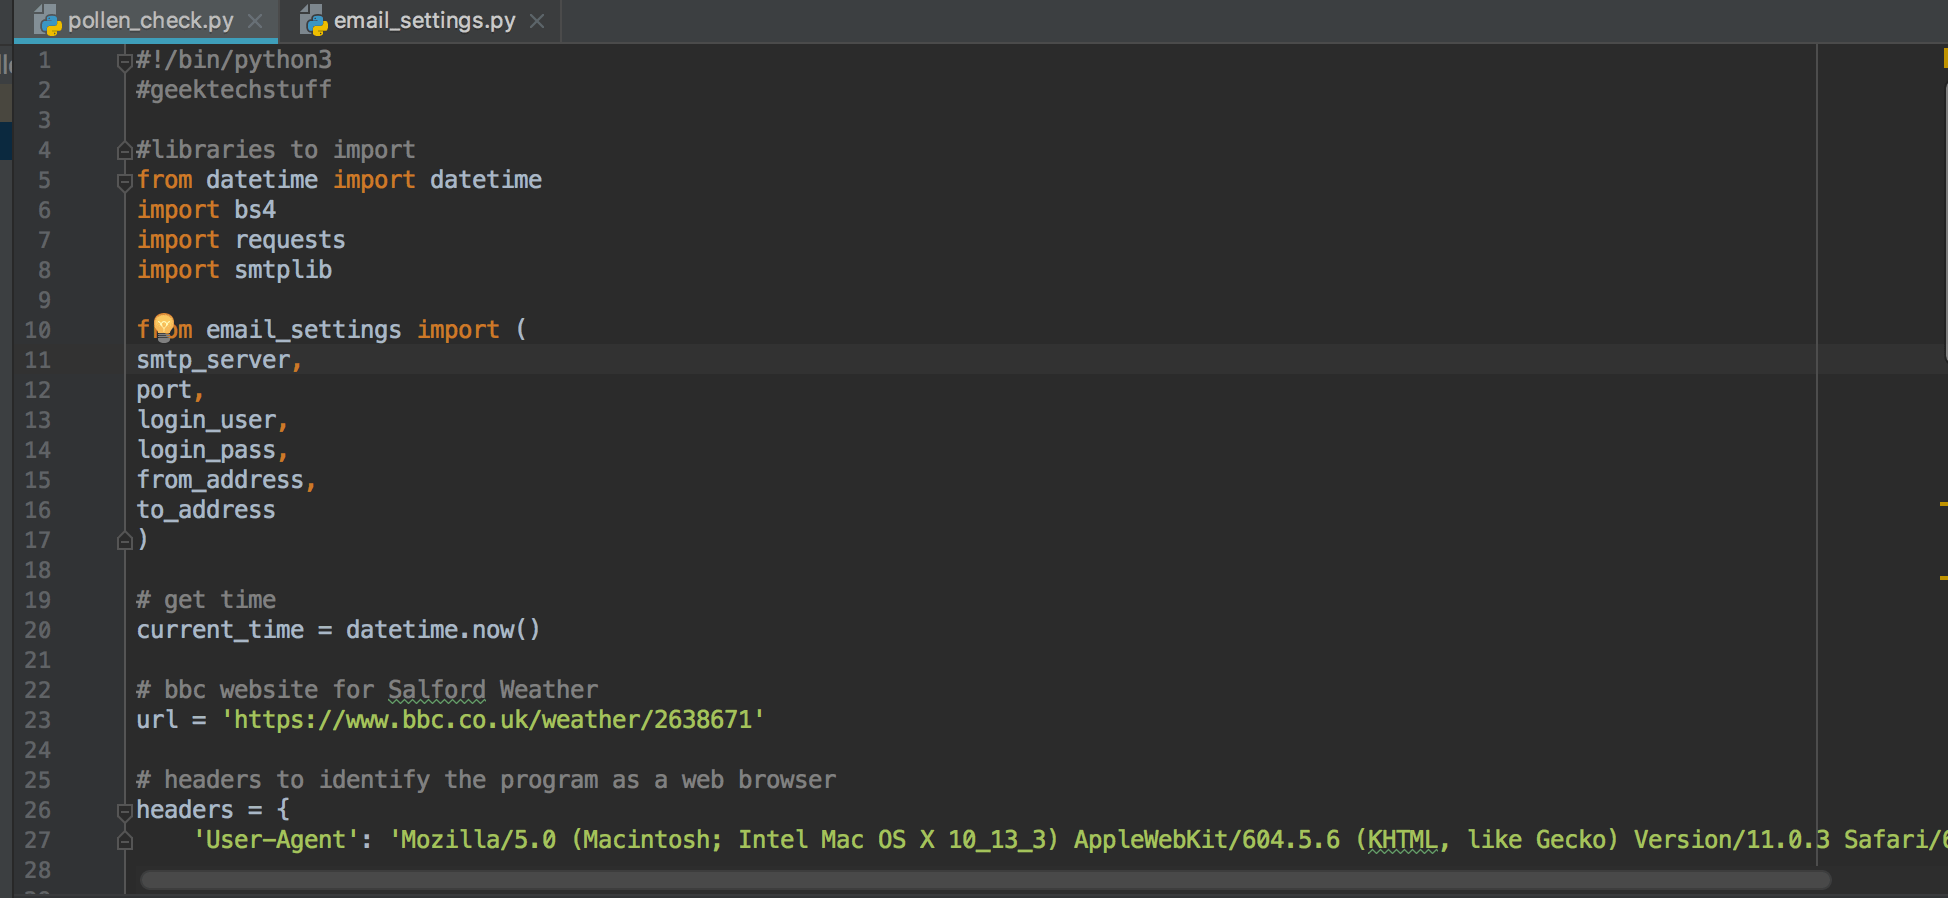The width and height of the screenshot is (1948, 898).
Task: Click the '#!/bin/python3' shebang line
Action: coord(234,60)
